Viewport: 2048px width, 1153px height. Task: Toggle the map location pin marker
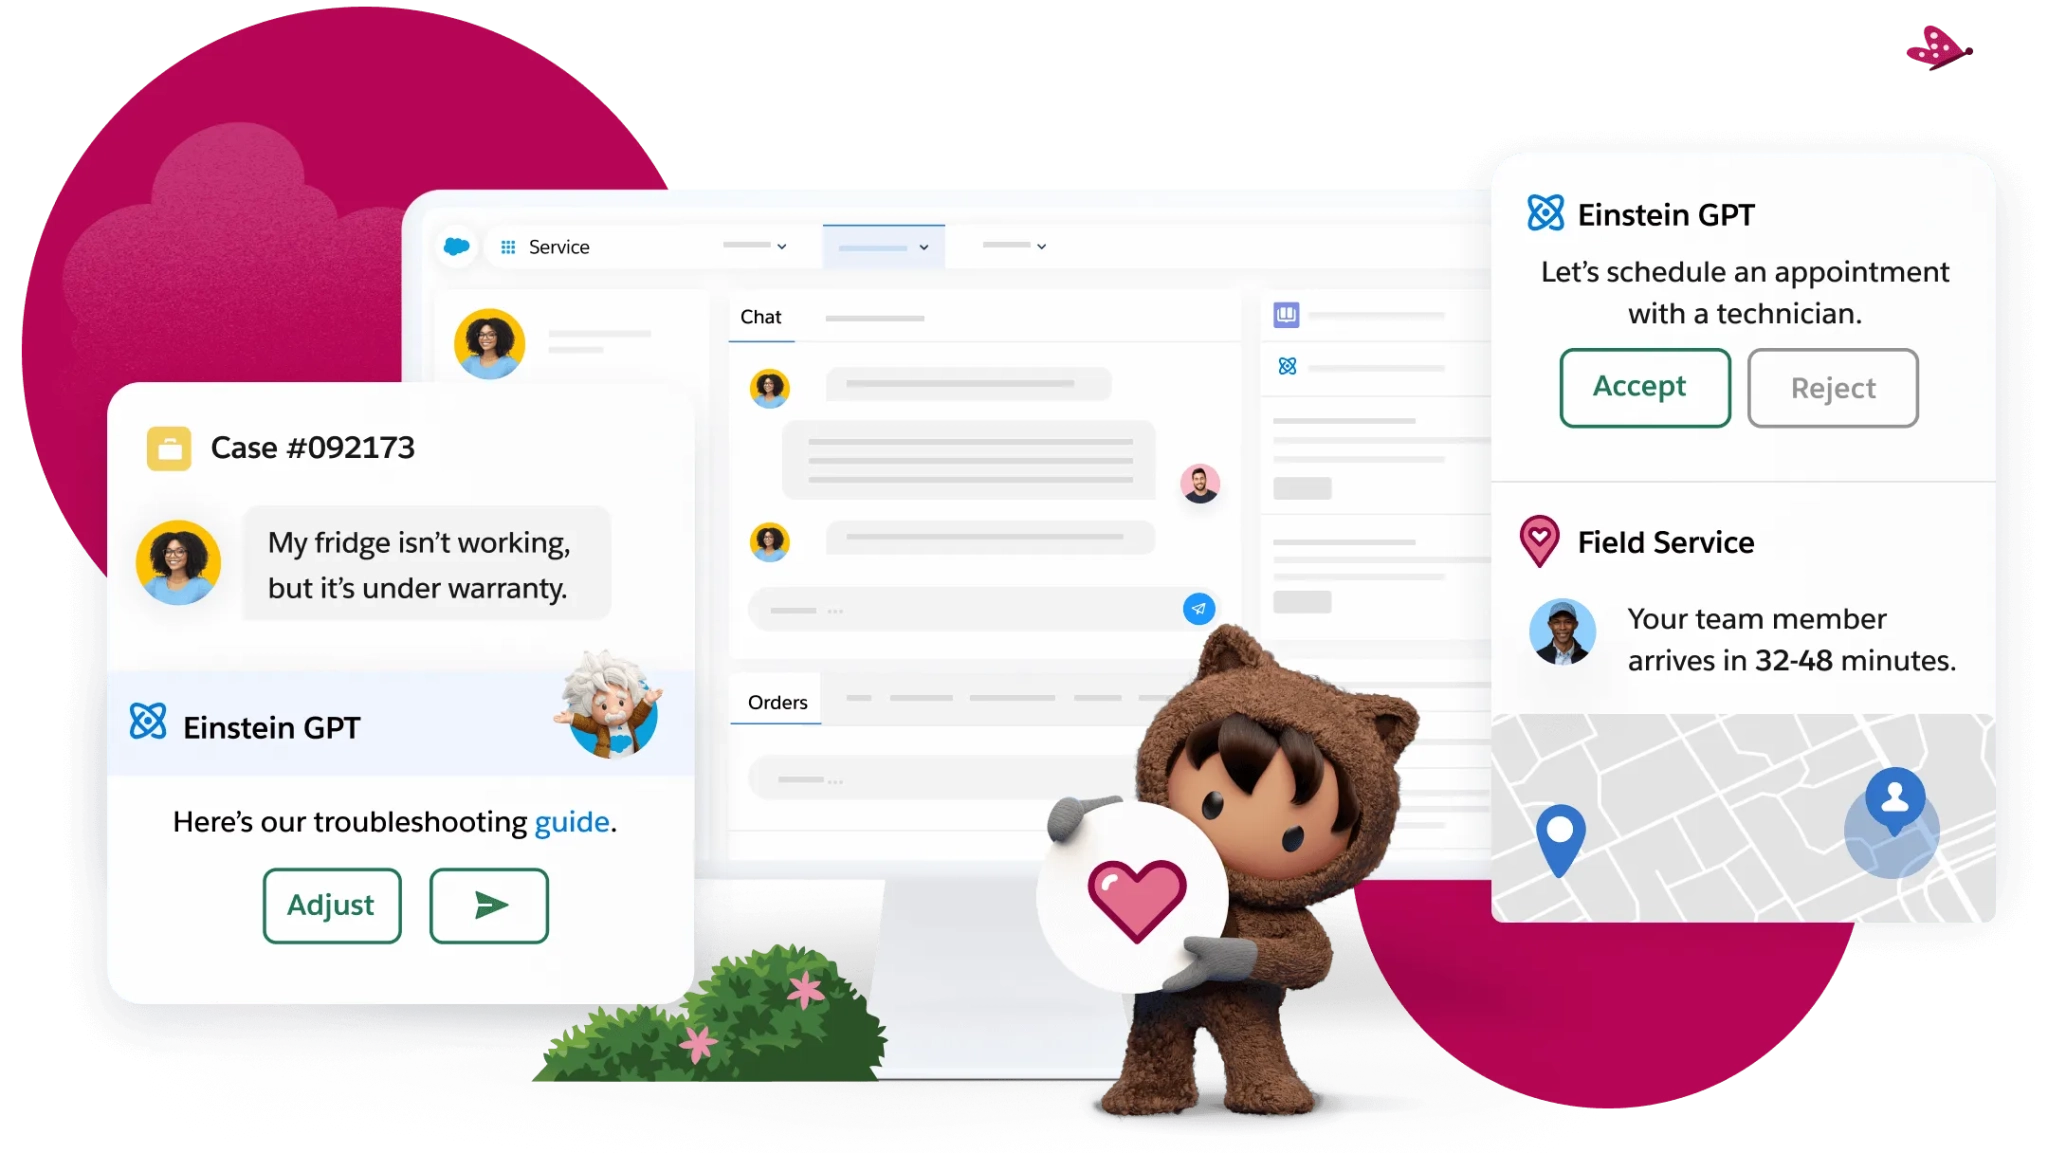(1560, 824)
